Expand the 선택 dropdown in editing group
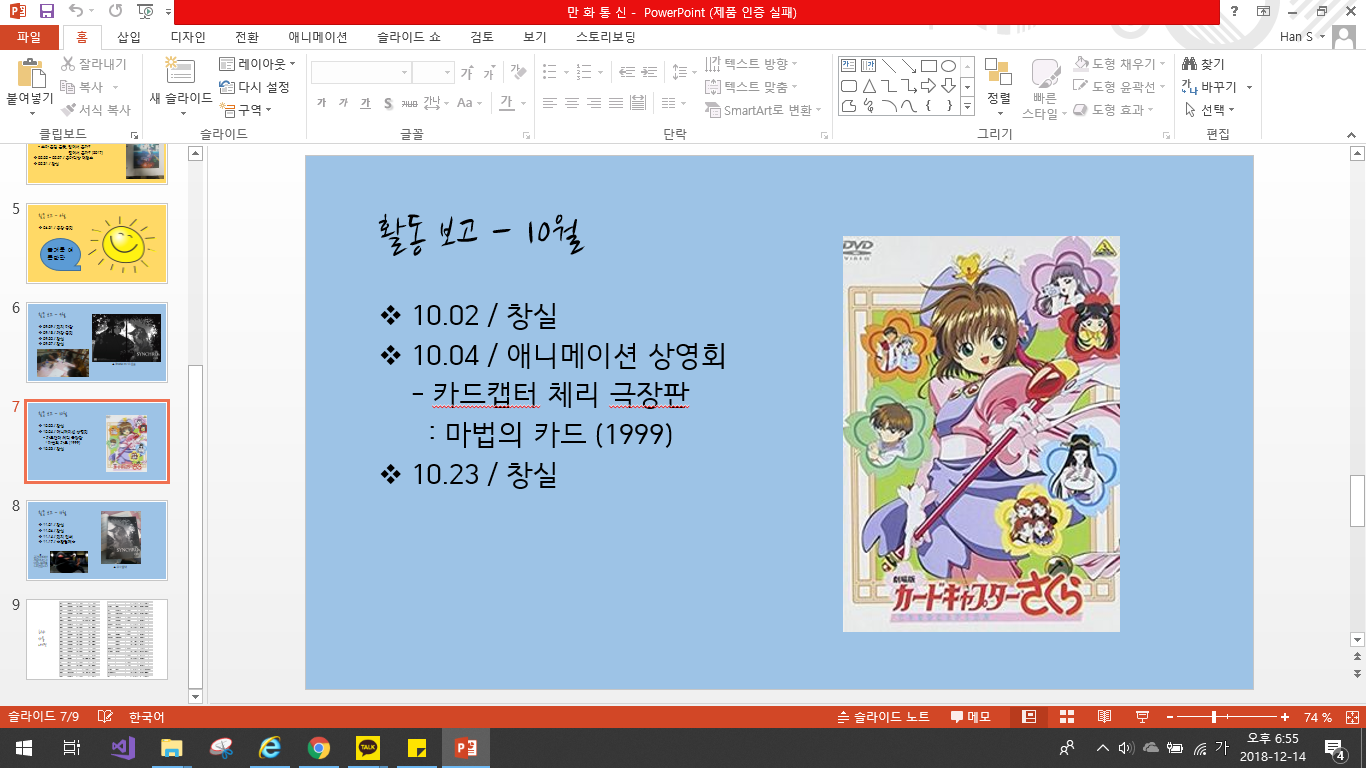 tap(1210, 110)
